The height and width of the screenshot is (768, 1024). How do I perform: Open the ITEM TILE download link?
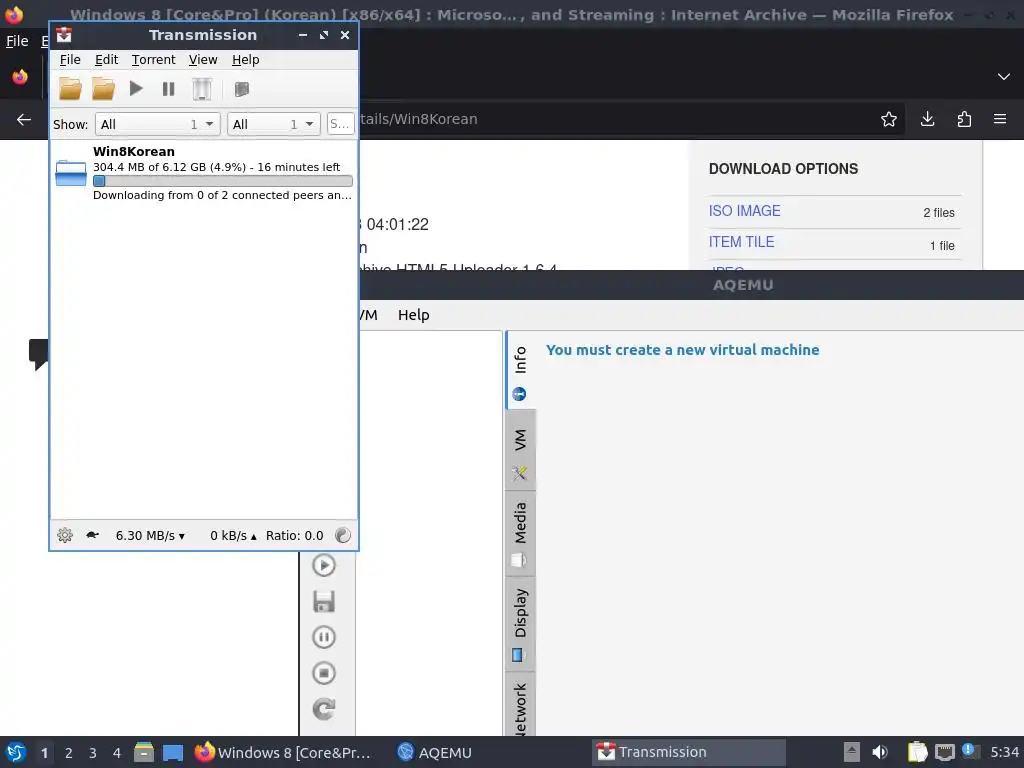(741, 242)
